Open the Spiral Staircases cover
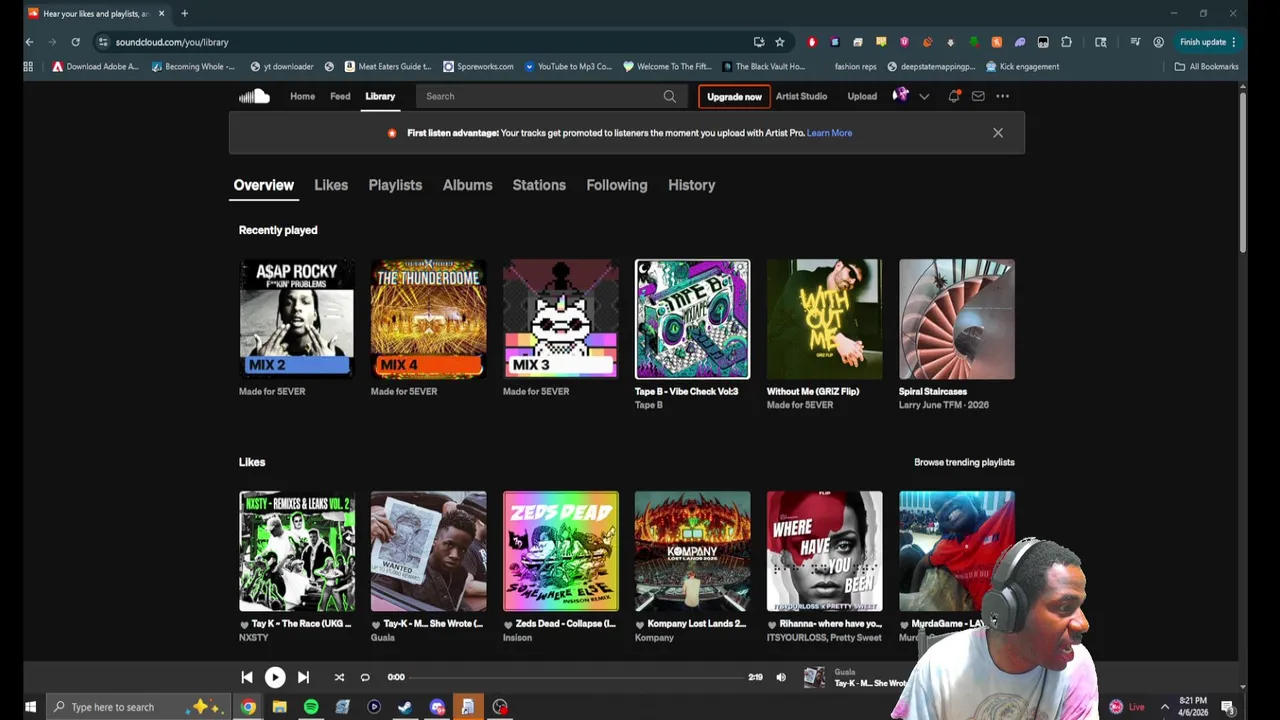 (x=957, y=319)
